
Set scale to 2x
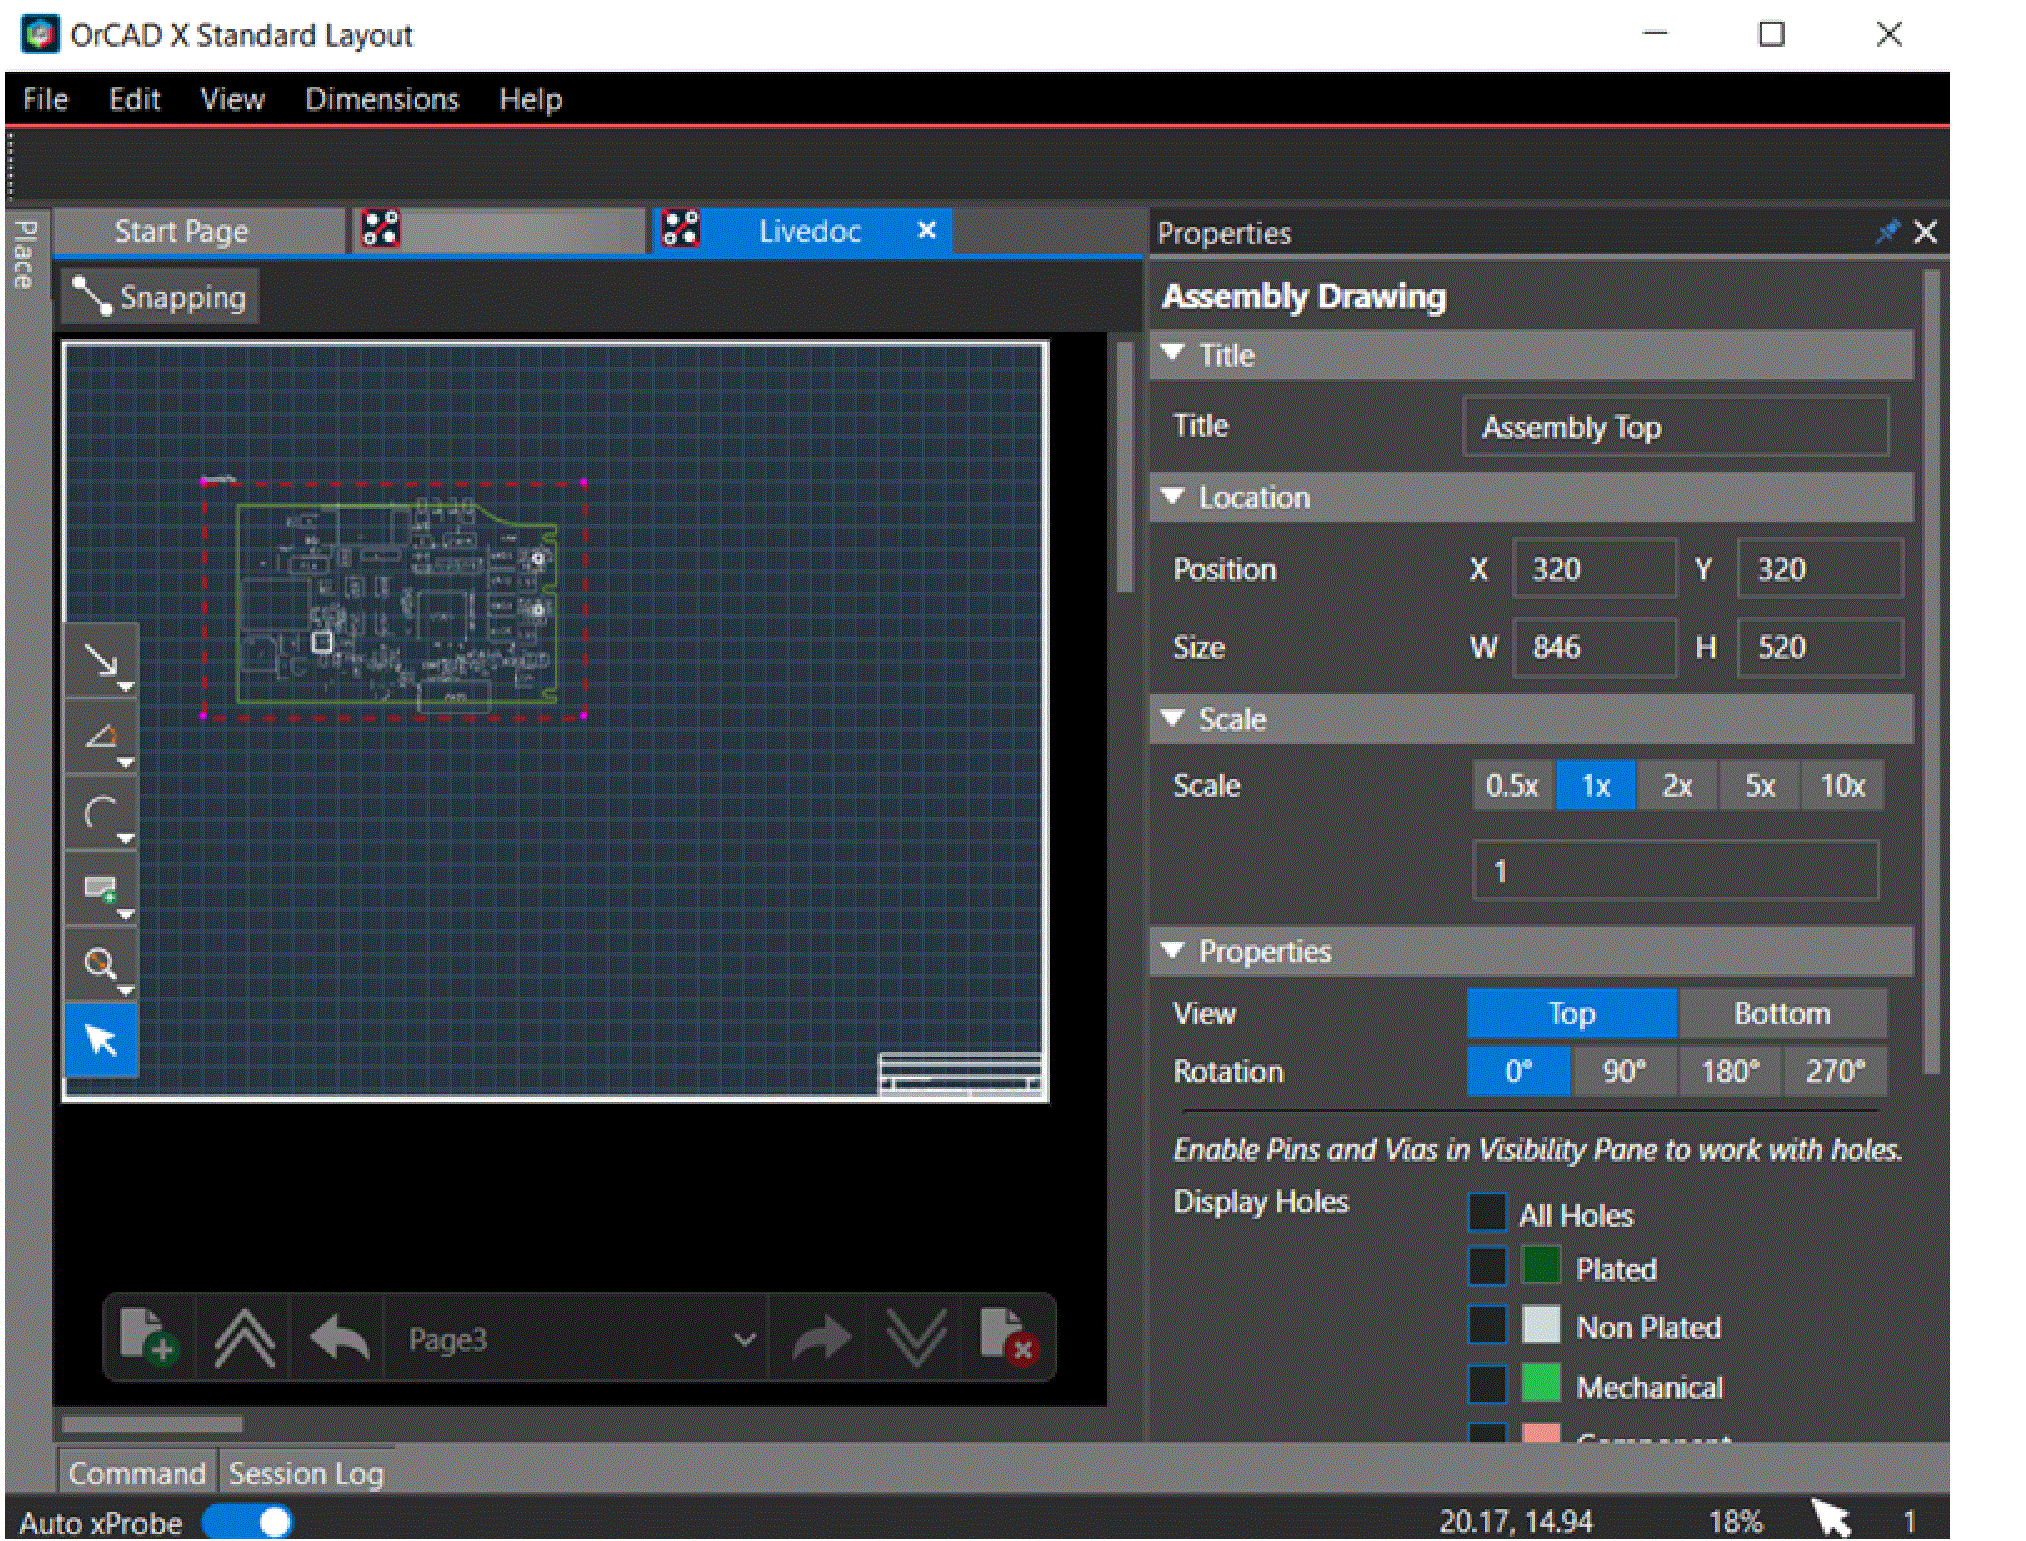[1678, 785]
